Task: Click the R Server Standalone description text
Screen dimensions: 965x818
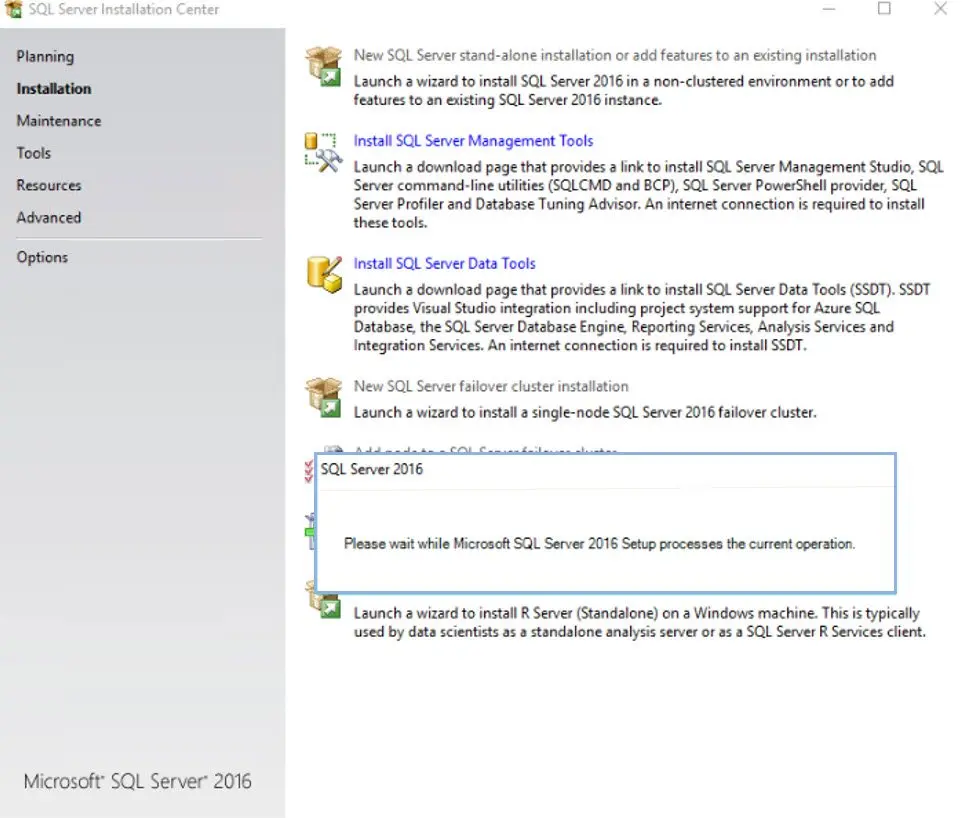Action: (639, 622)
